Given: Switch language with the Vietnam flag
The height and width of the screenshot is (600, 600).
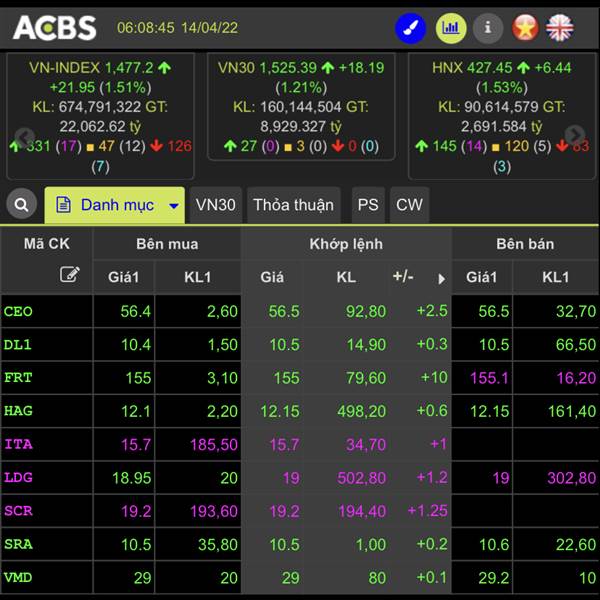Looking at the screenshot, I should point(525,27).
